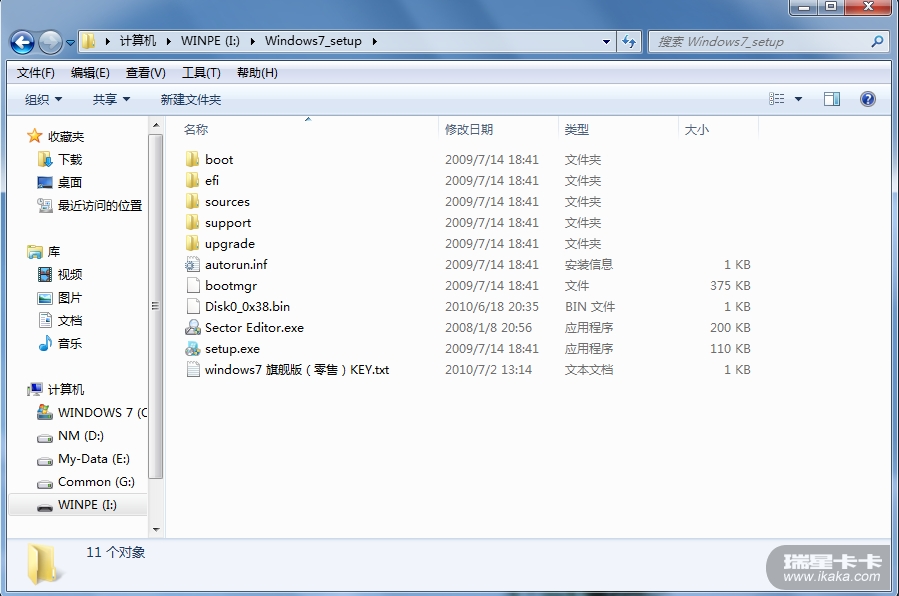Open the 文件(F) menu
The height and width of the screenshot is (596, 899).
tap(36, 73)
